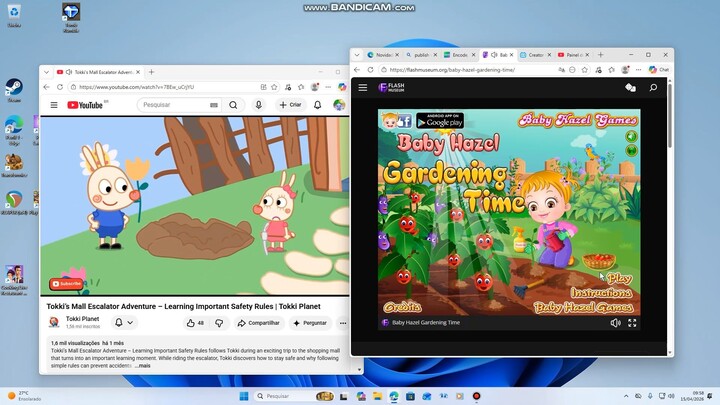Mute the Baby Hazel game audio
This screenshot has height=405, width=720.
click(615, 323)
